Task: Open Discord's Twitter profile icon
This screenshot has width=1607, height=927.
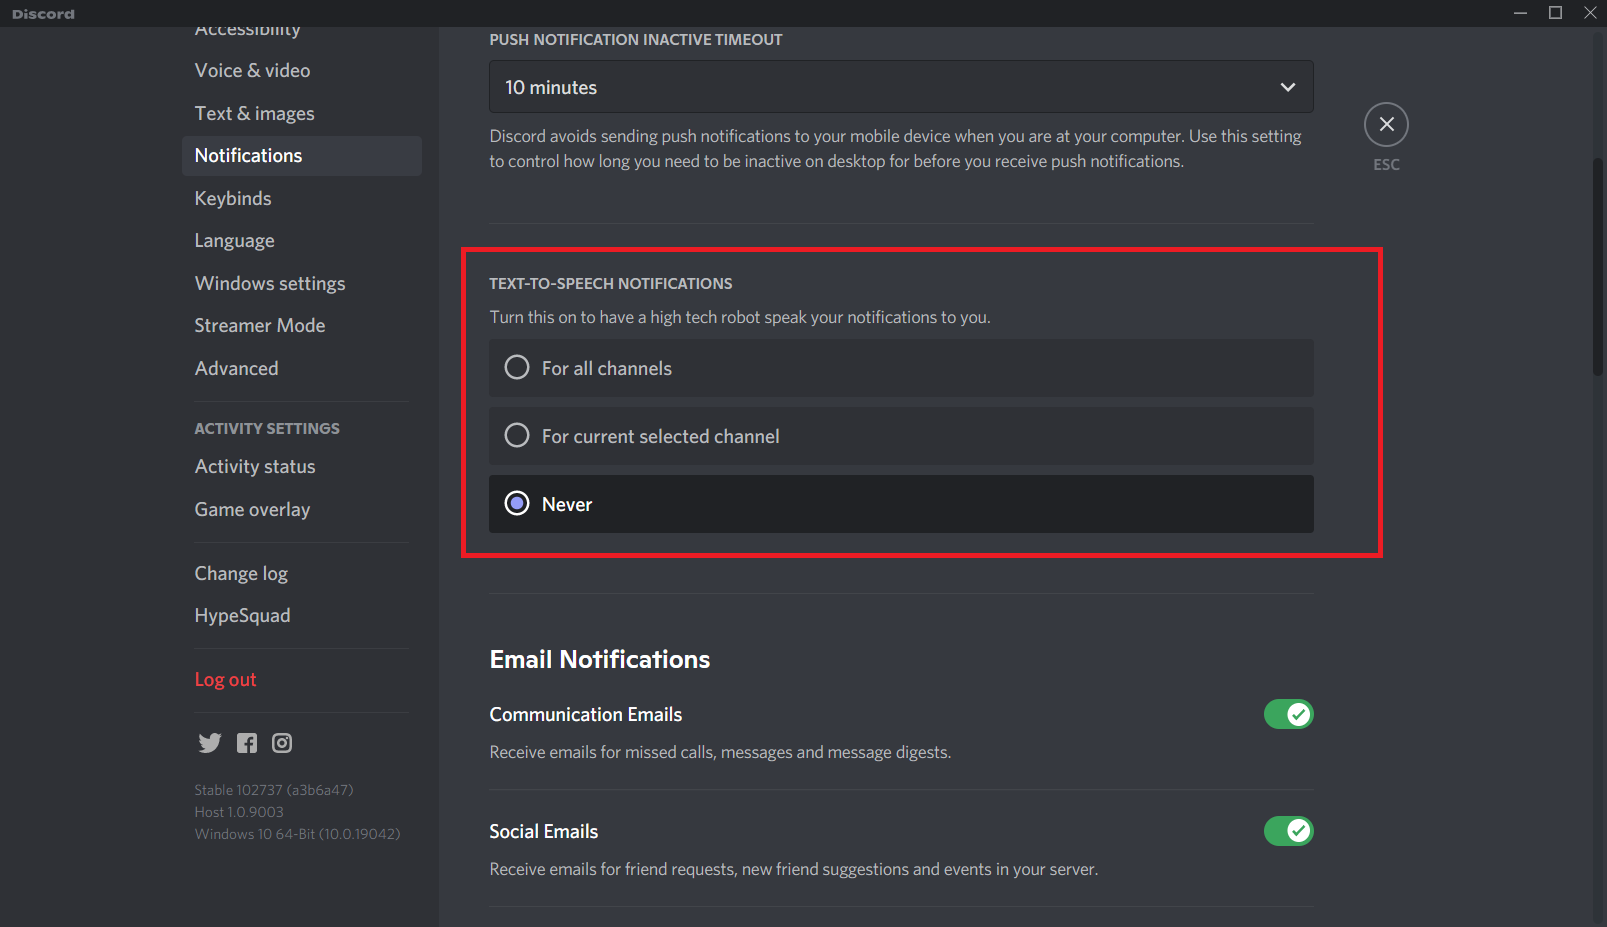Action: click(210, 743)
